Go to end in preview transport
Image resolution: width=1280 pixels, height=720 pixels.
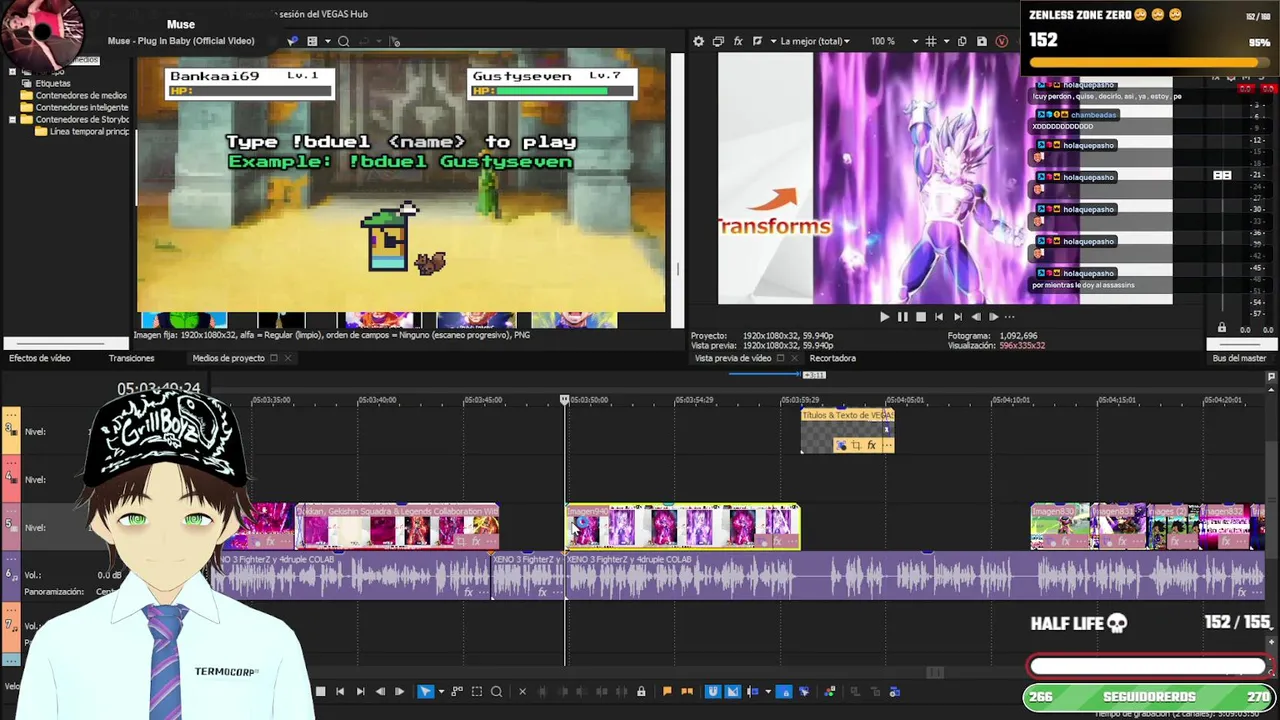pos(957,317)
